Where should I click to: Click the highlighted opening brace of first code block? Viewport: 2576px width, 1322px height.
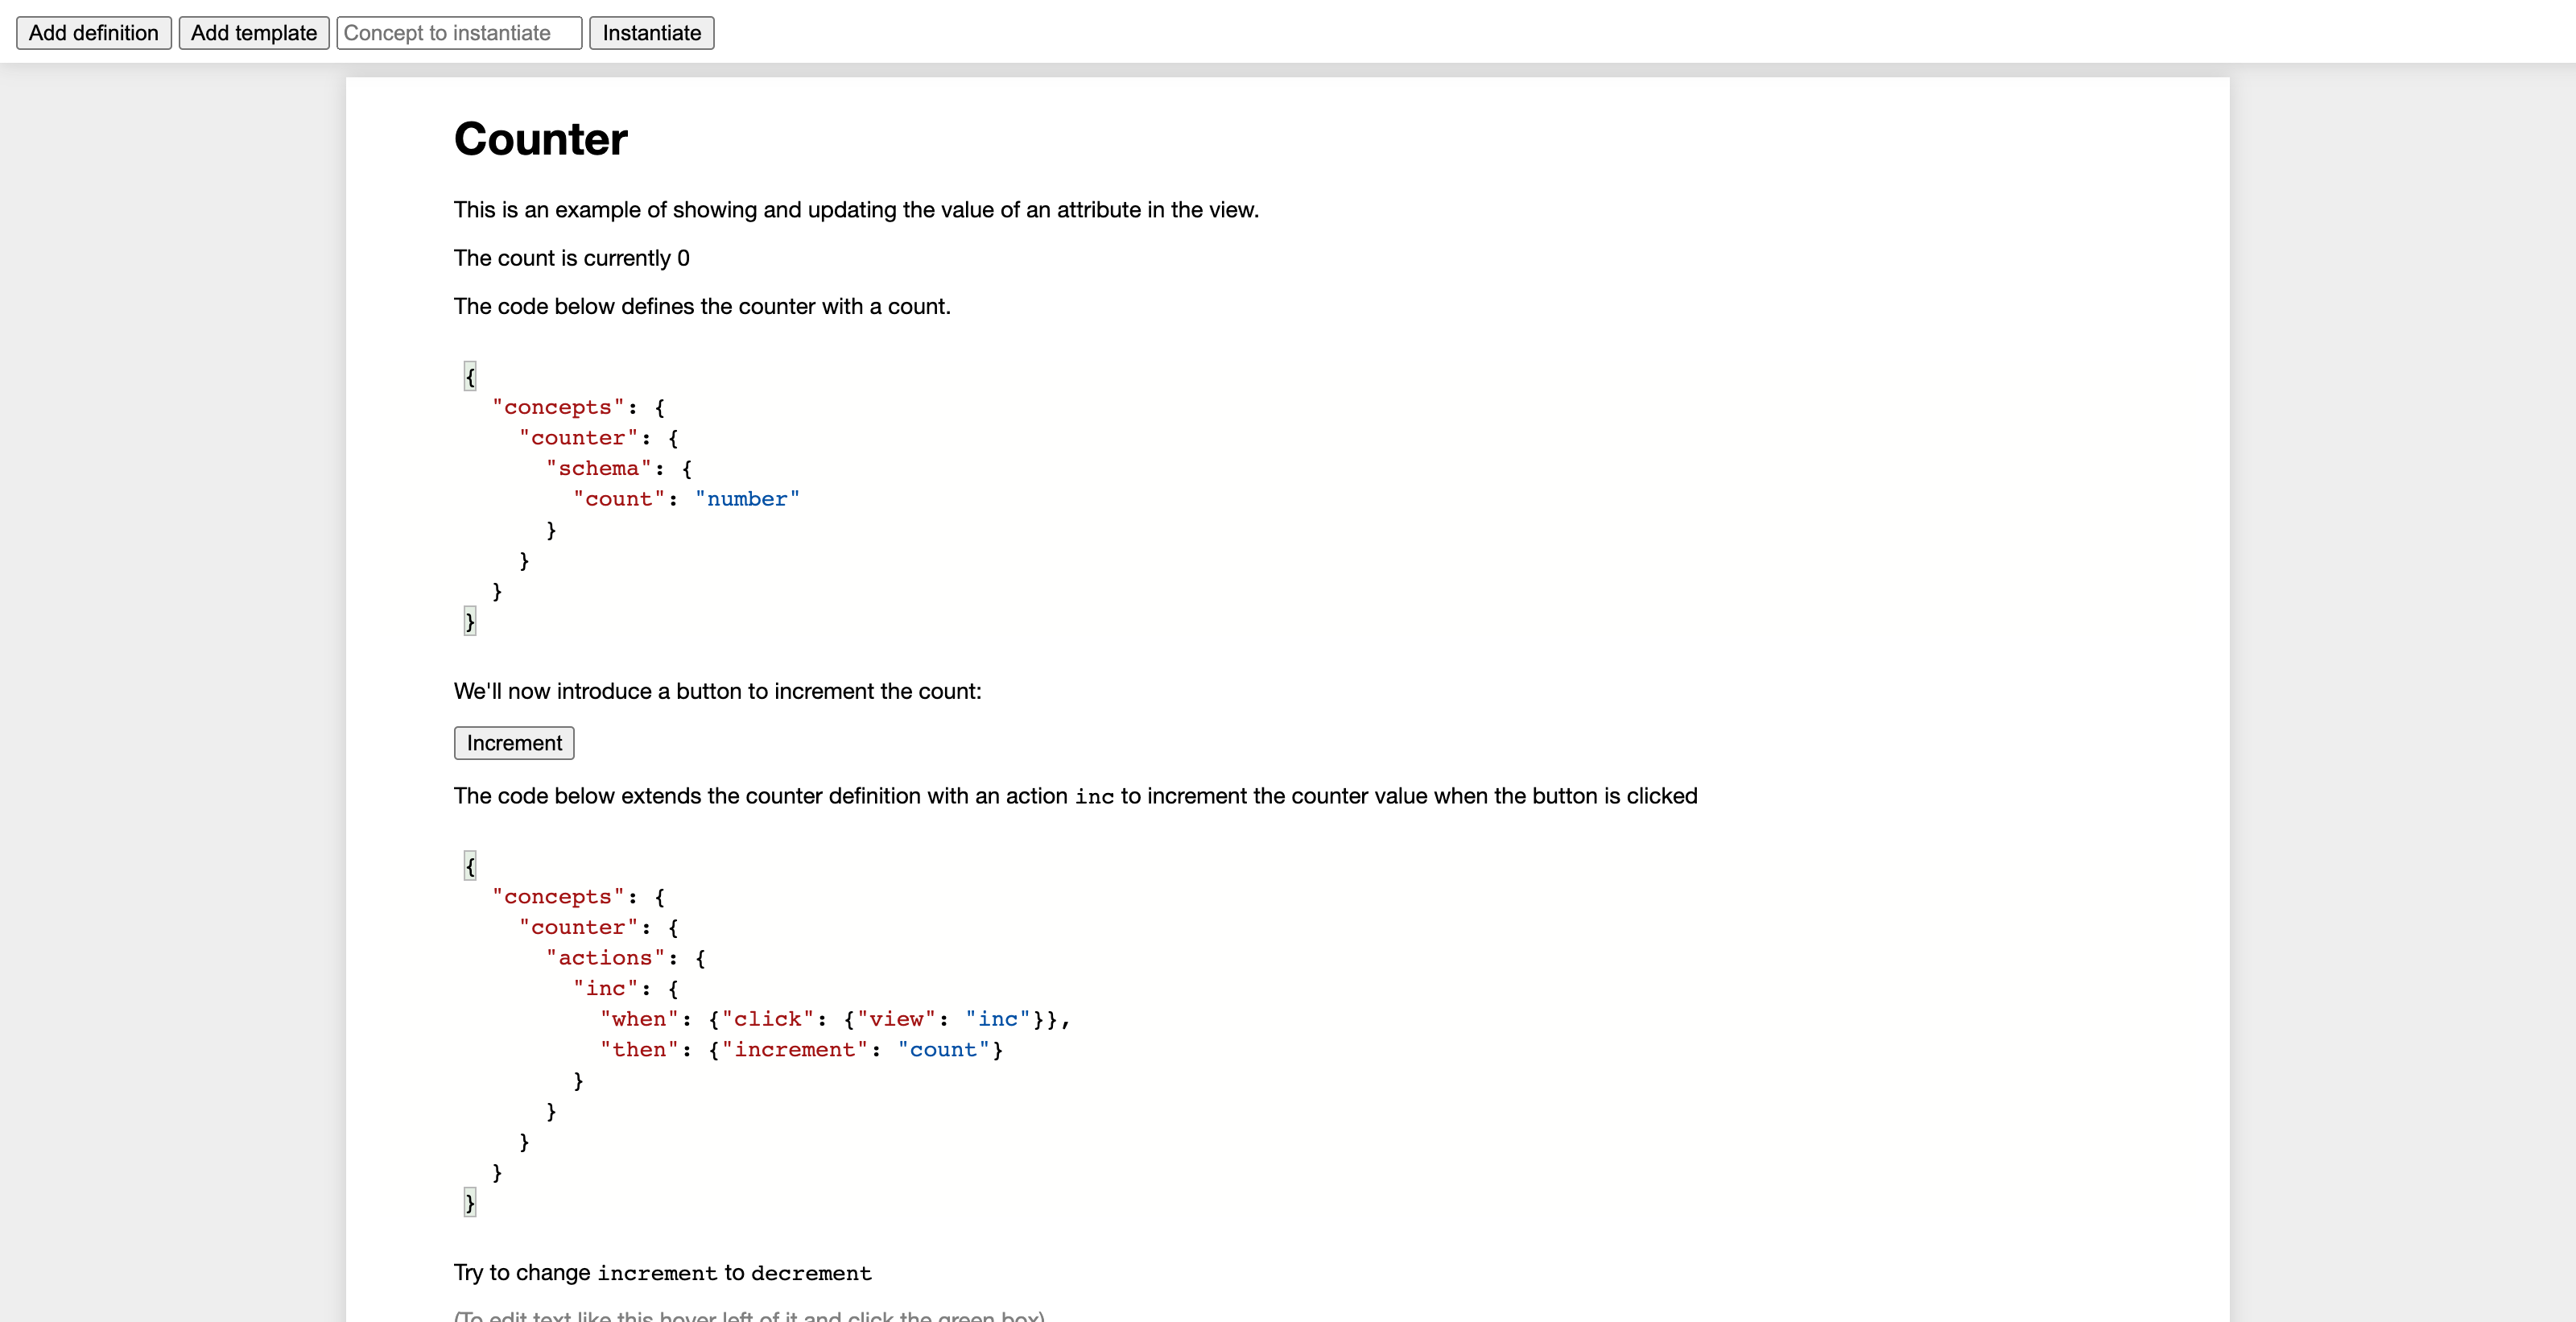pyautogui.click(x=470, y=376)
